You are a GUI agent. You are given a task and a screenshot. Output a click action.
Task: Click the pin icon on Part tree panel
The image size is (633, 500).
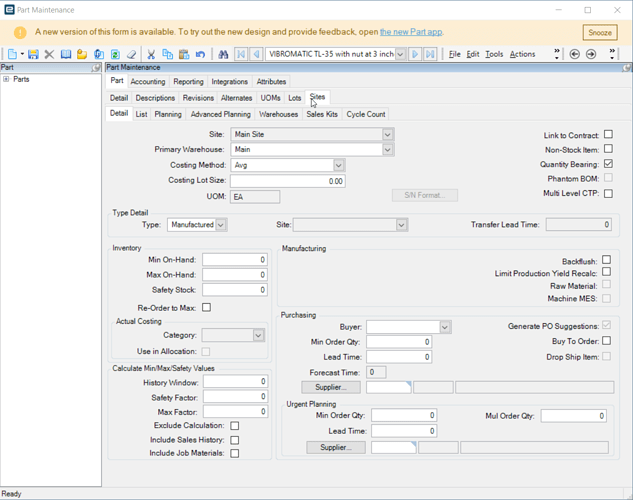click(96, 68)
